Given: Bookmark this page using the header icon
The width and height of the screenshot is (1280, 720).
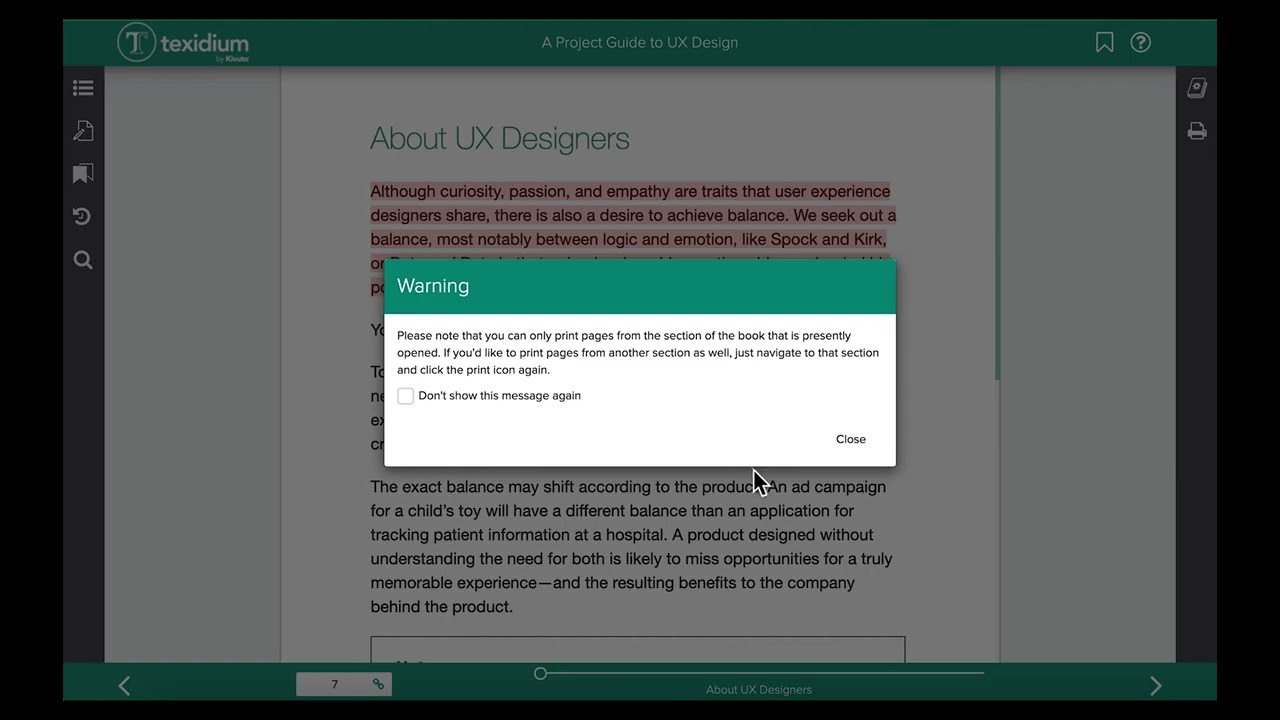Looking at the screenshot, I should [x=1104, y=42].
